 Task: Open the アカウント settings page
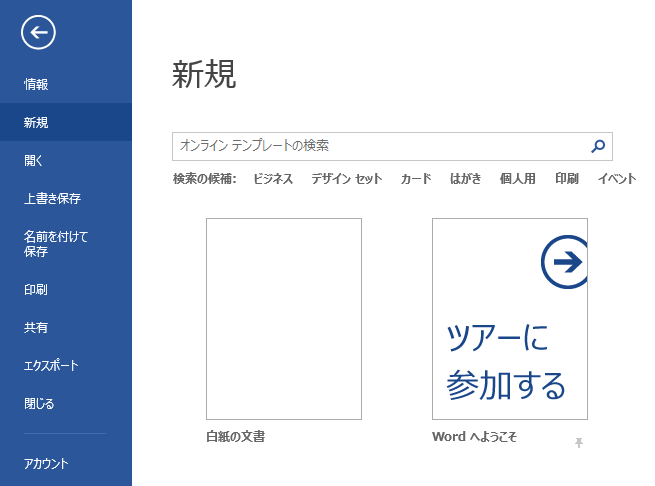[x=47, y=463]
